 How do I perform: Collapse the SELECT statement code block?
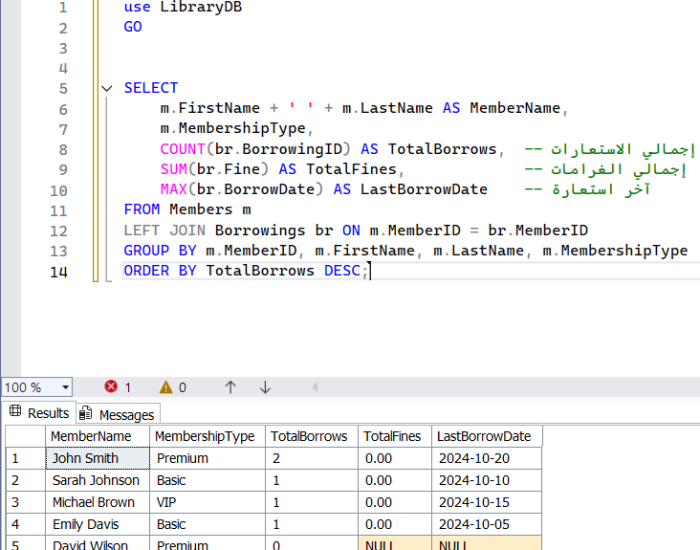coord(107,88)
